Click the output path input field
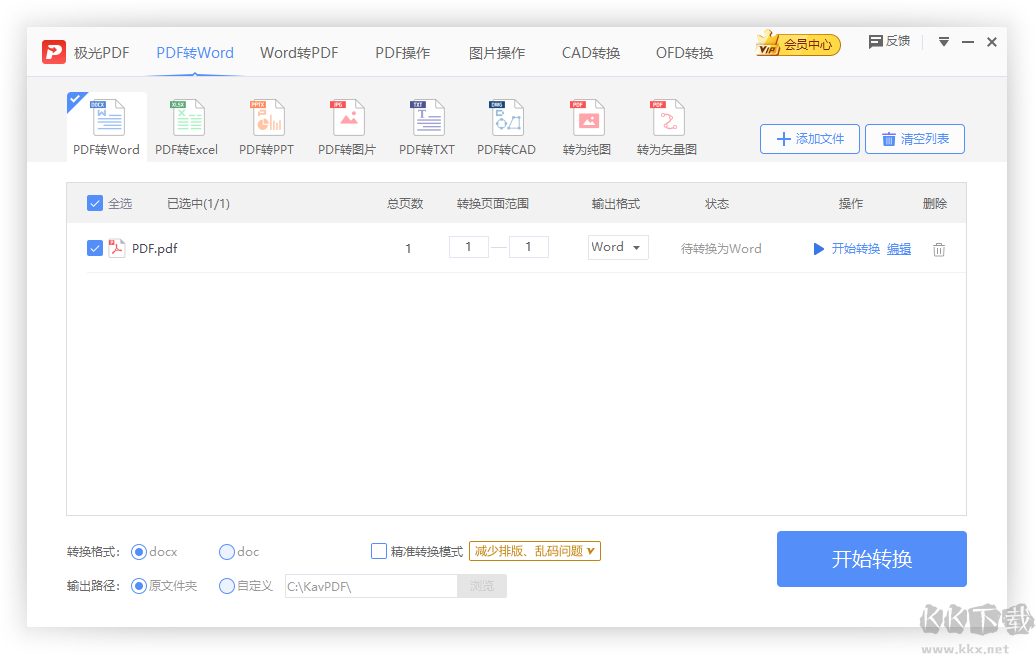This screenshot has width=1036, height=656. [370, 586]
